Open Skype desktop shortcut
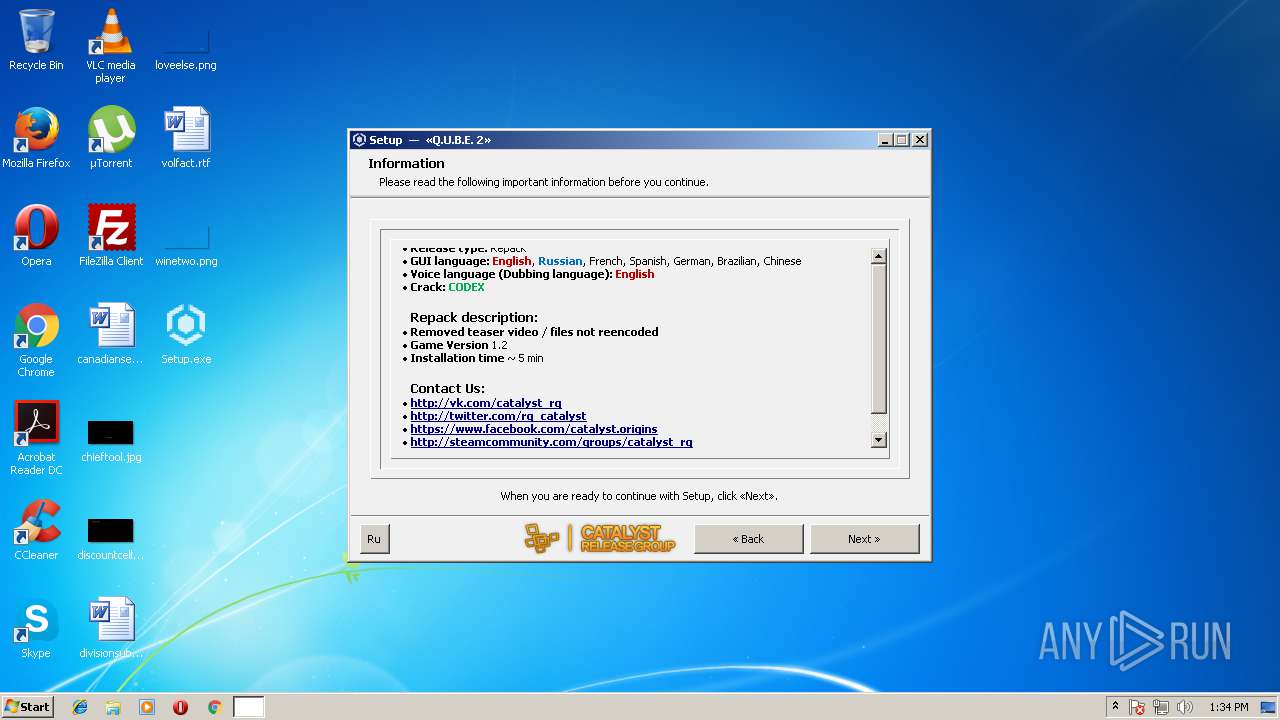 pos(36,628)
